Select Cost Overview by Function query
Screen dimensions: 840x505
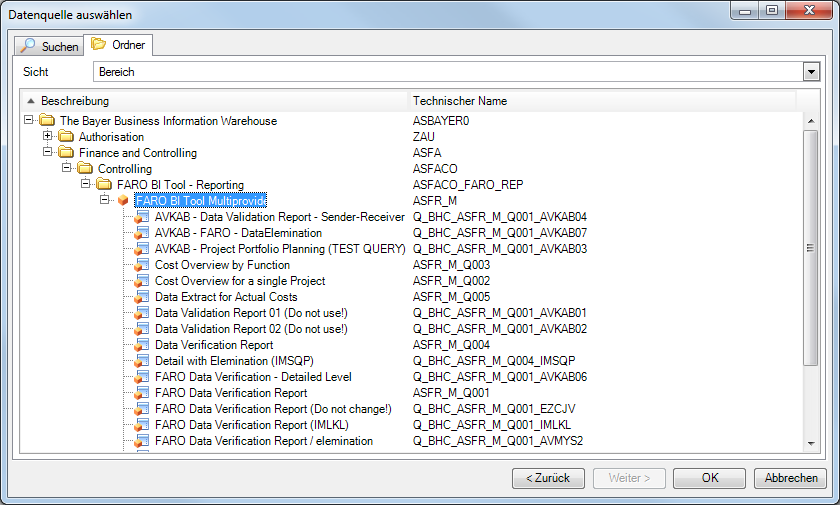coord(222,265)
